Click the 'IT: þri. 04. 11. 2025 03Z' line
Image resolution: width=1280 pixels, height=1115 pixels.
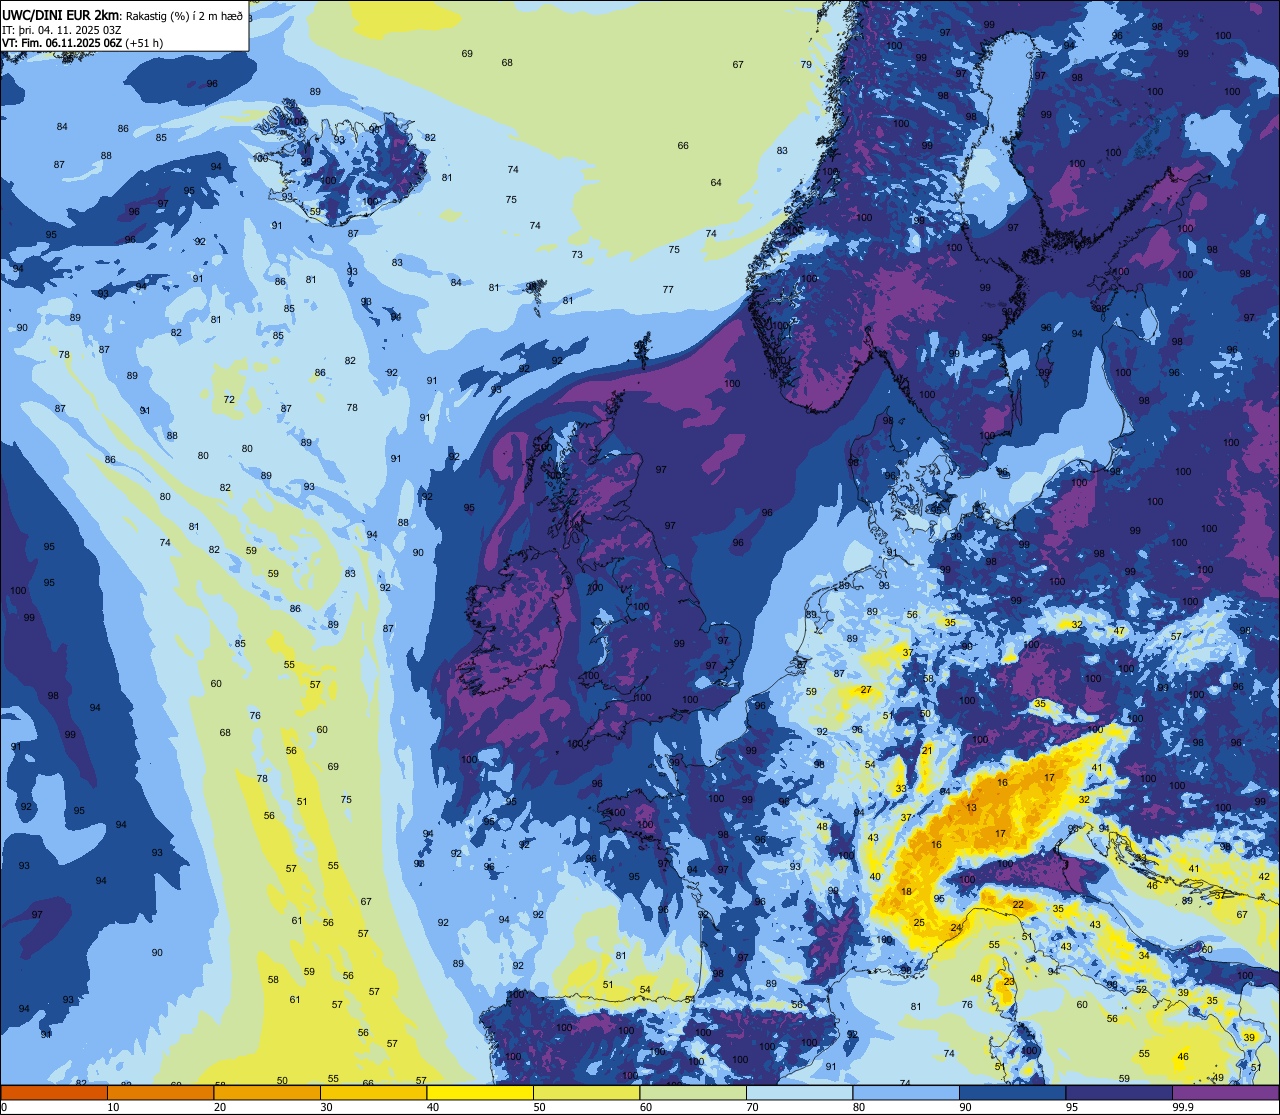pos(62,29)
